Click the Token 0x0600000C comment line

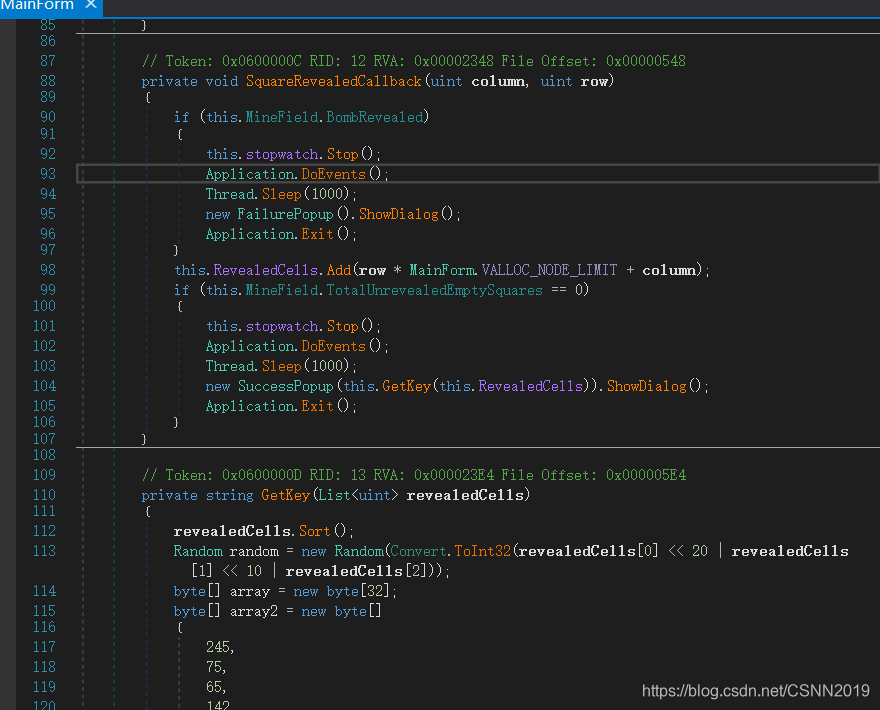click(414, 61)
